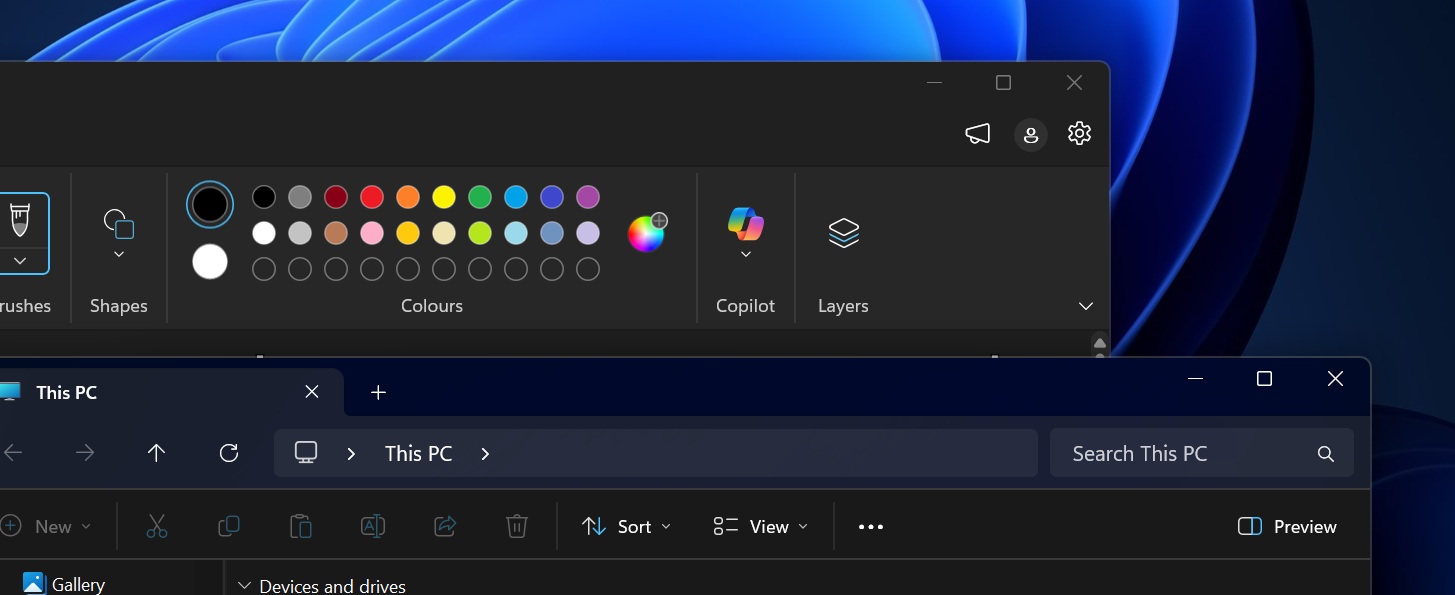Collapse the Paint ribbon with the chevron

tap(1086, 306)
